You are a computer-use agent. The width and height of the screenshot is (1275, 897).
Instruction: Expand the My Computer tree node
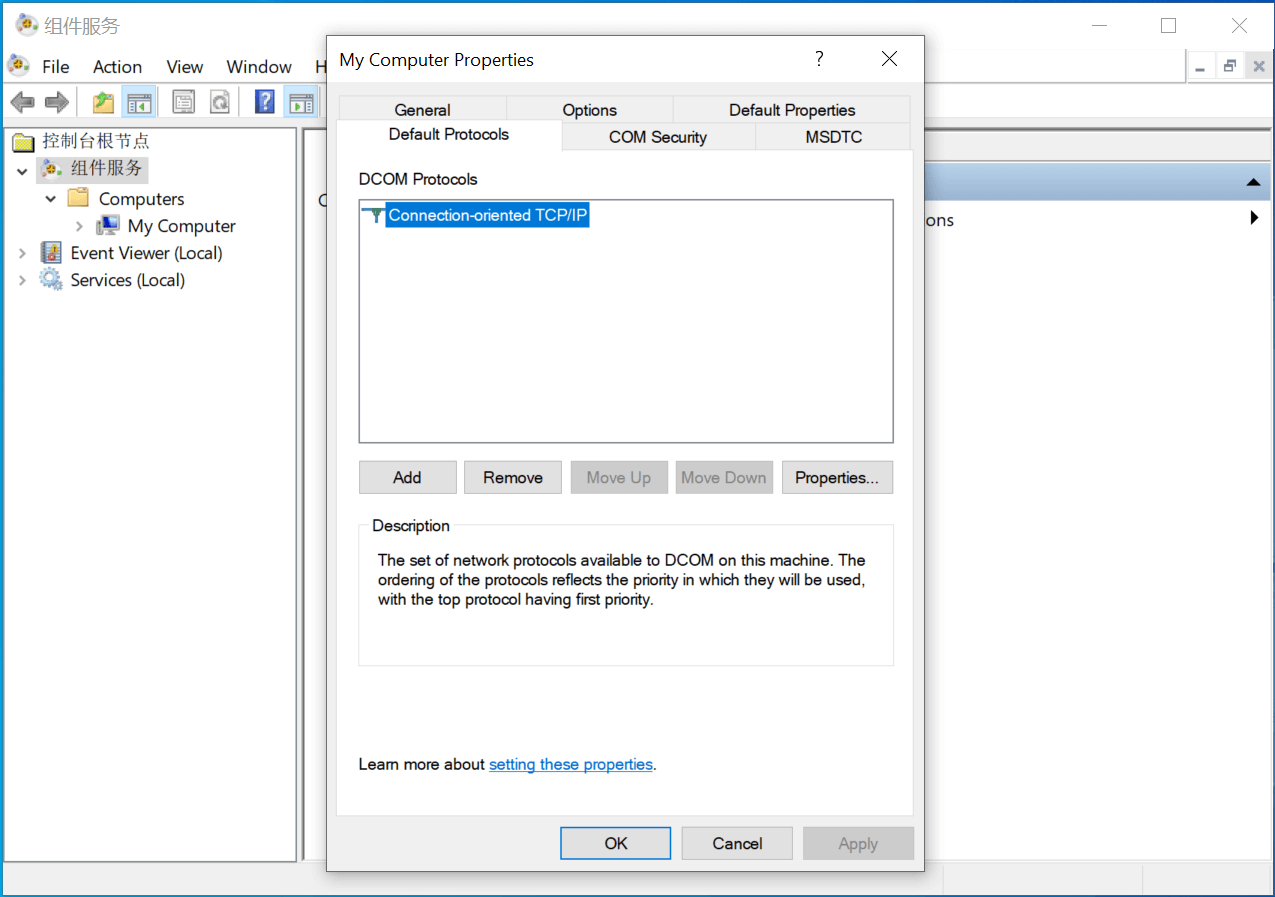80,226
